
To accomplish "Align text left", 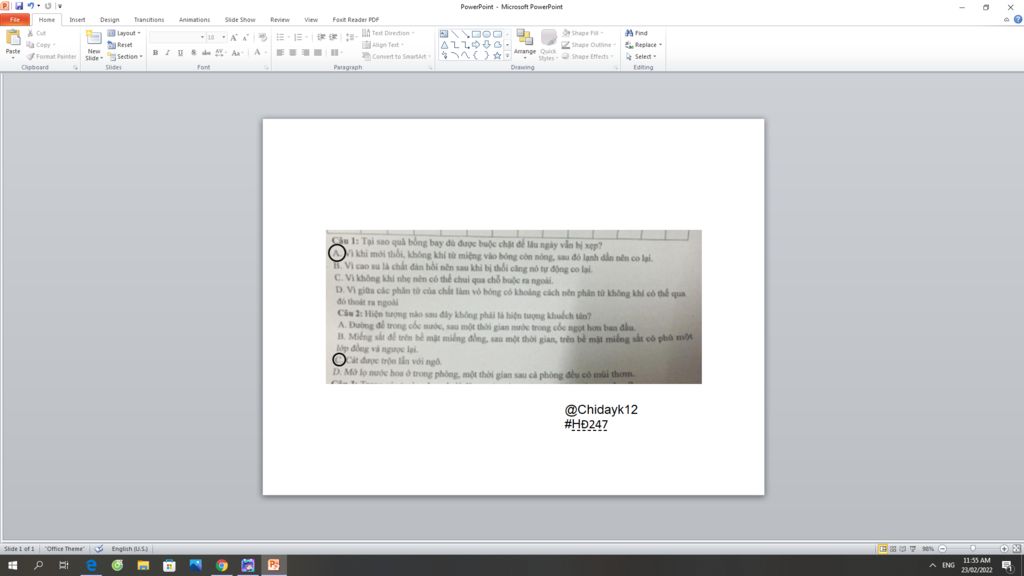I will [x=280, y=53].
